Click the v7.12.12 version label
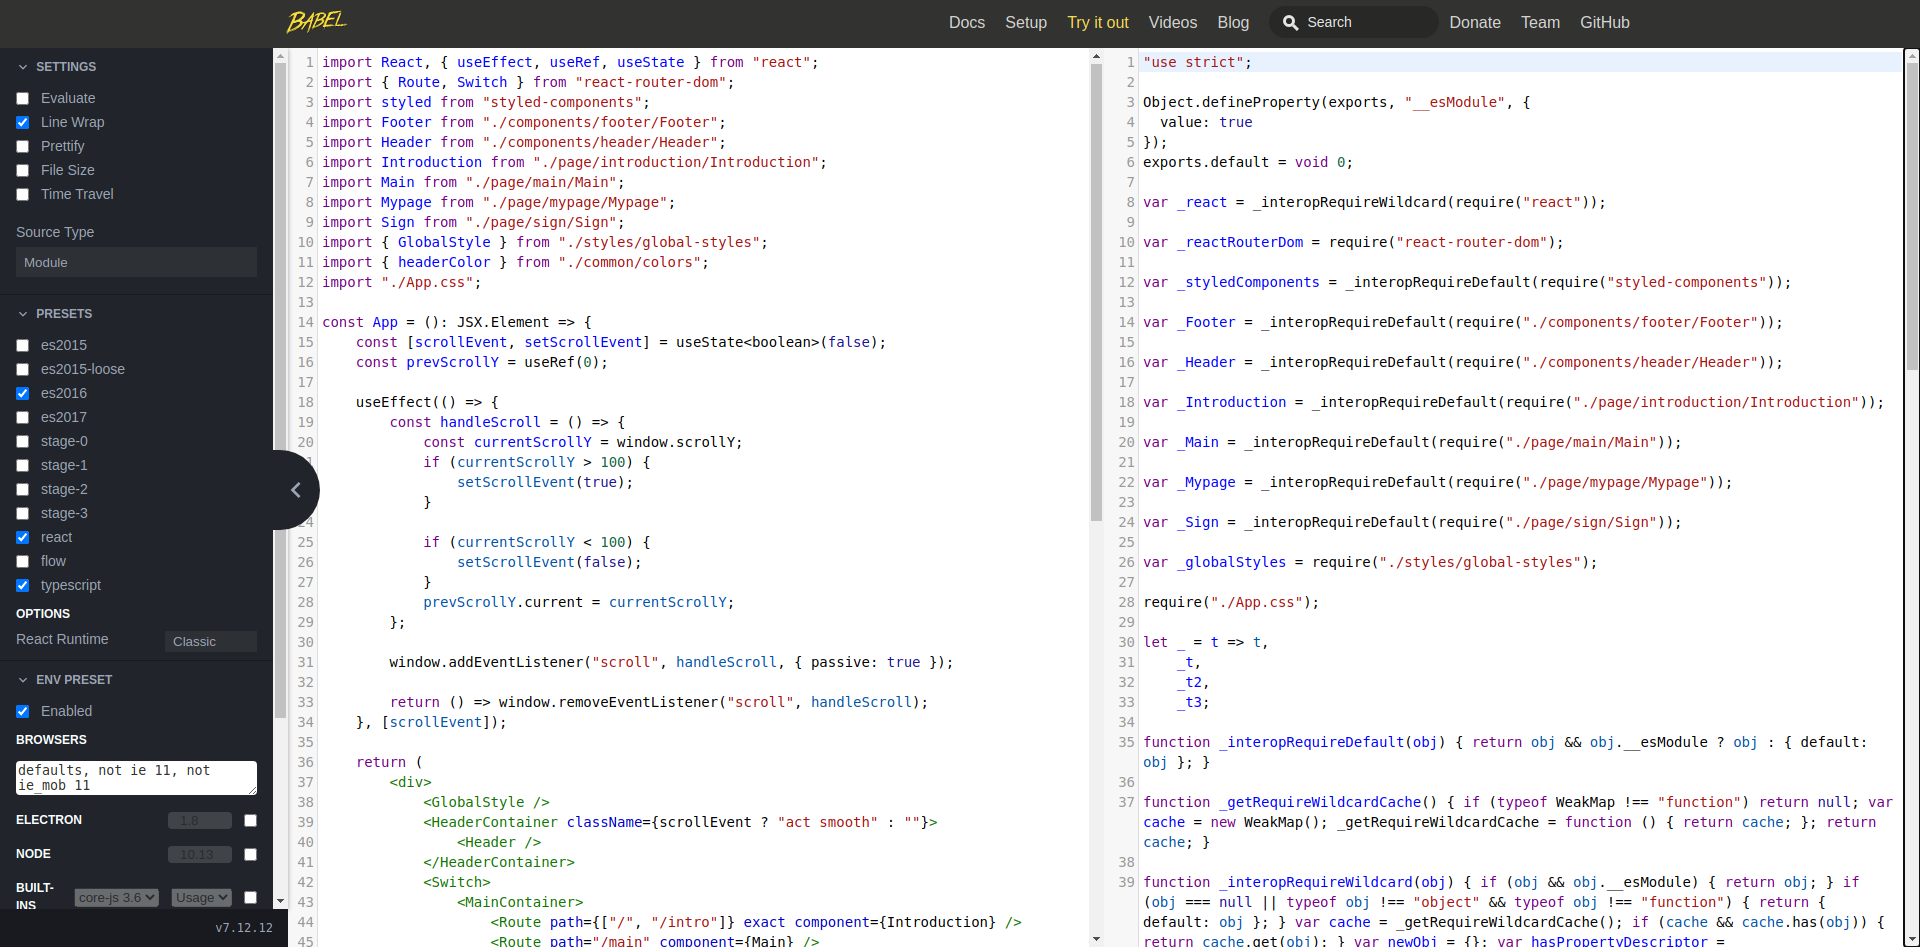Screen dimensions: 1920x947 tap(244, 928)
